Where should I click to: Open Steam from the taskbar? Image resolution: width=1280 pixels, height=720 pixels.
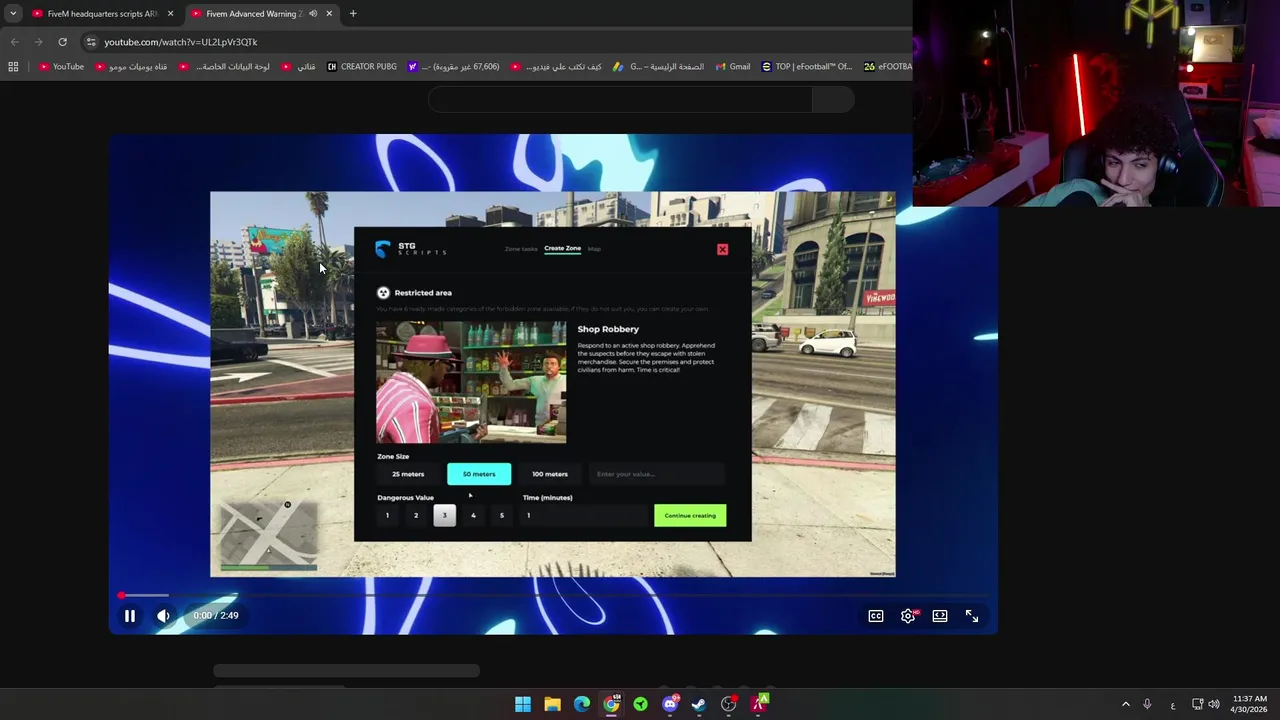pos(699,704)
